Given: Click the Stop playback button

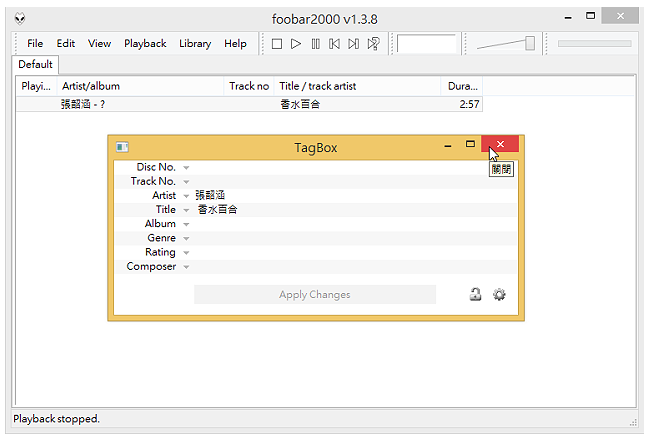Looking at the screenshot, I should click(277, 44).
